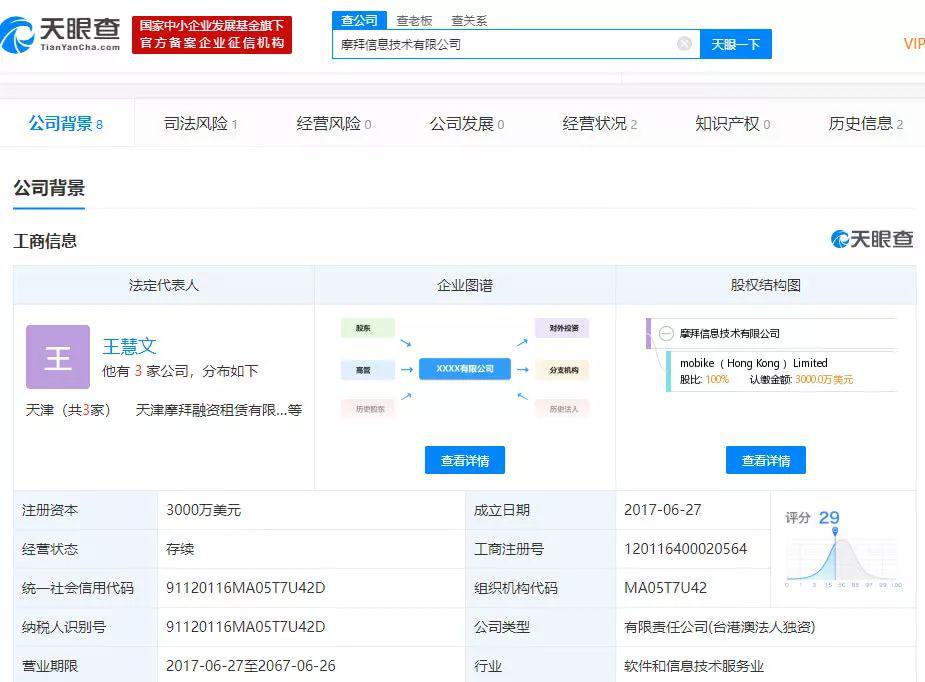The image size is (925, 682).
Task: Select industry value 软件和信息技术服务业
Action: [x=694, y=666]
